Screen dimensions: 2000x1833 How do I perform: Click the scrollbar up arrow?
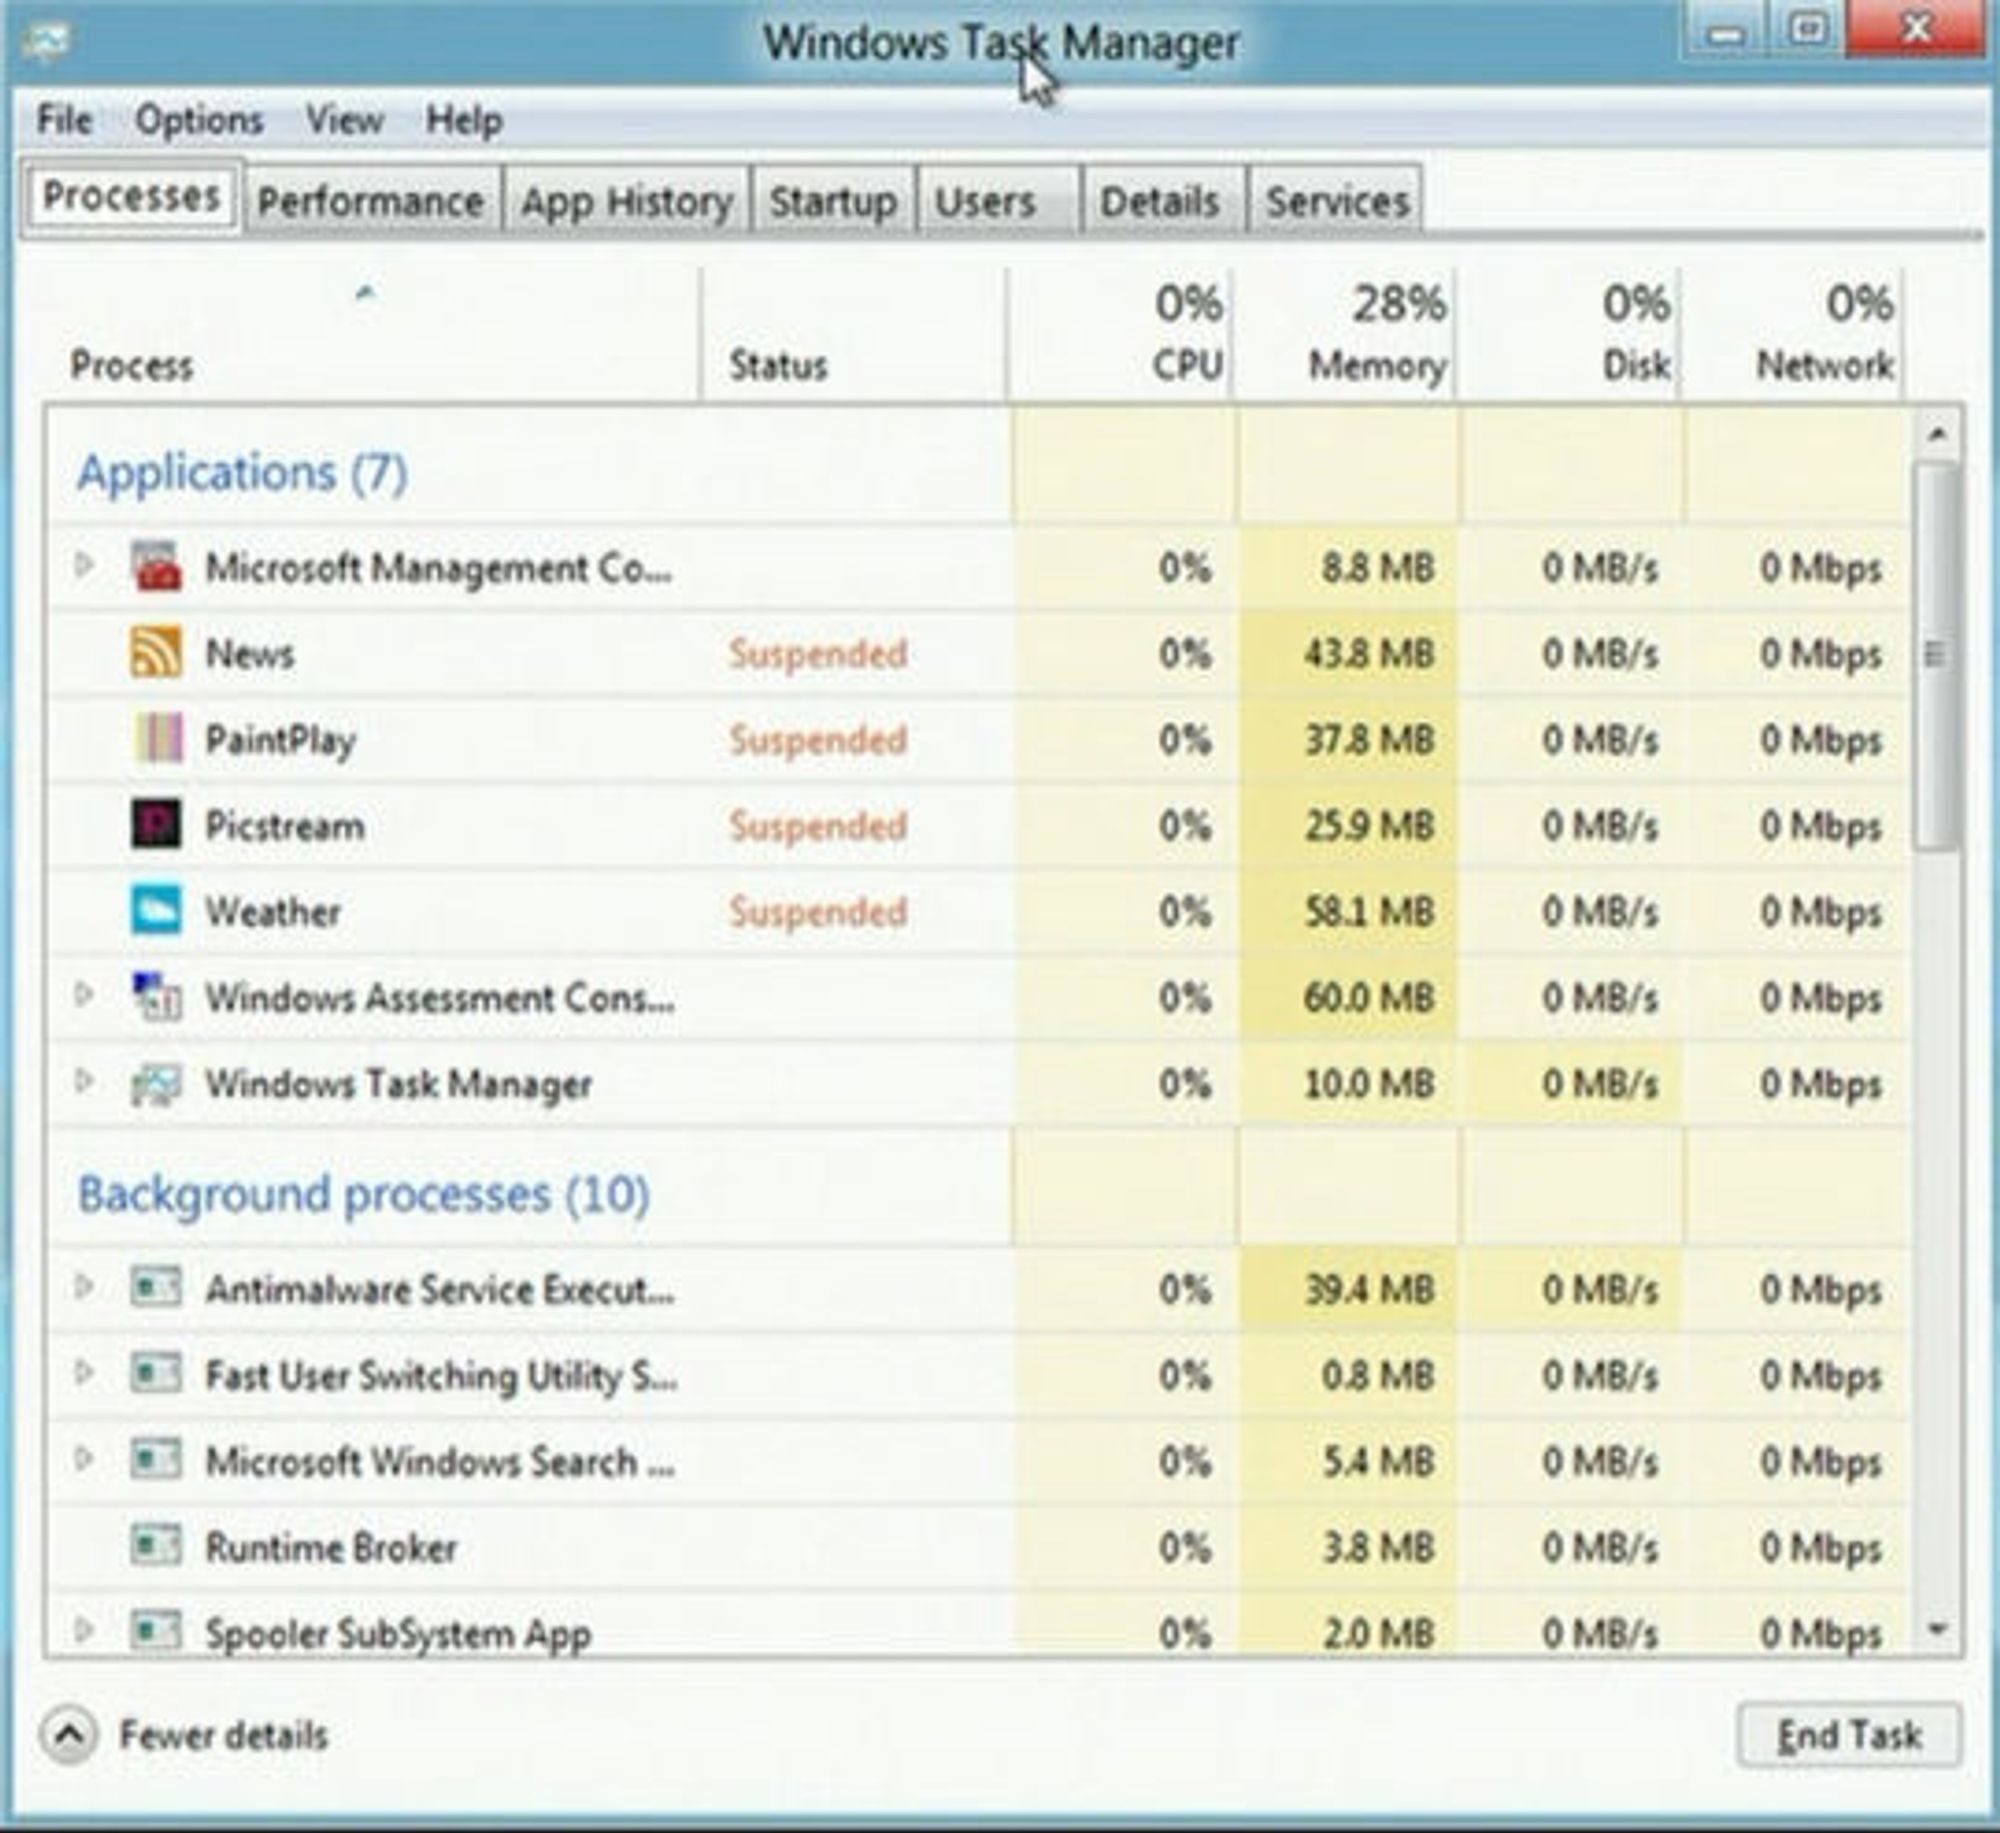click(1937, 434)
